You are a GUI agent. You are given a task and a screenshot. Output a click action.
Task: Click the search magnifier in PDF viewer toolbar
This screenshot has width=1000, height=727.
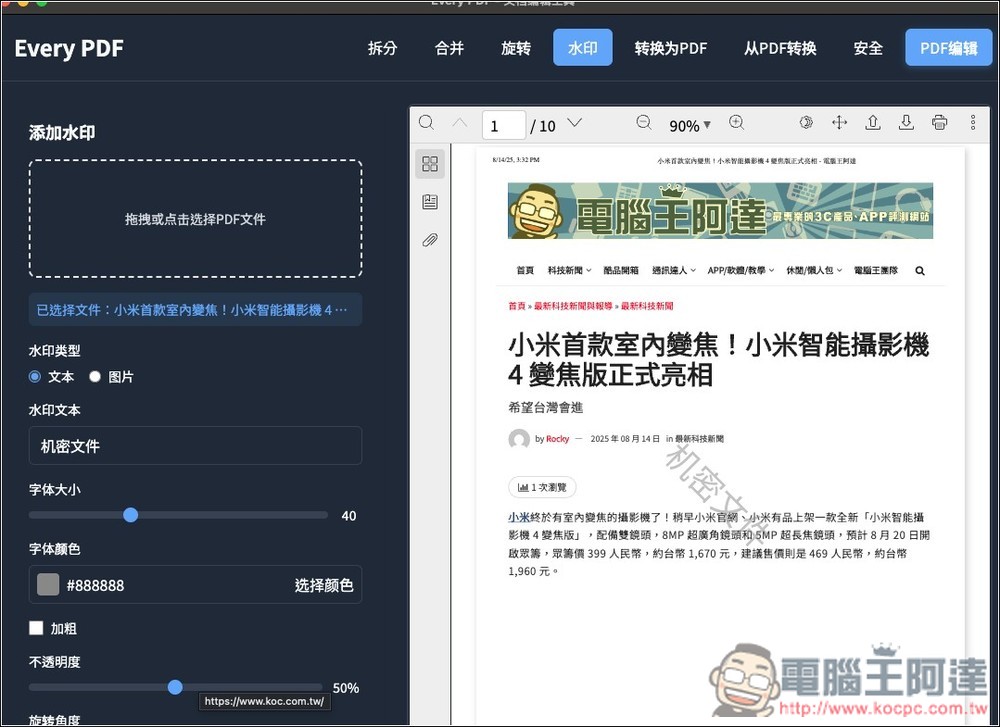[x=426, y=122]
